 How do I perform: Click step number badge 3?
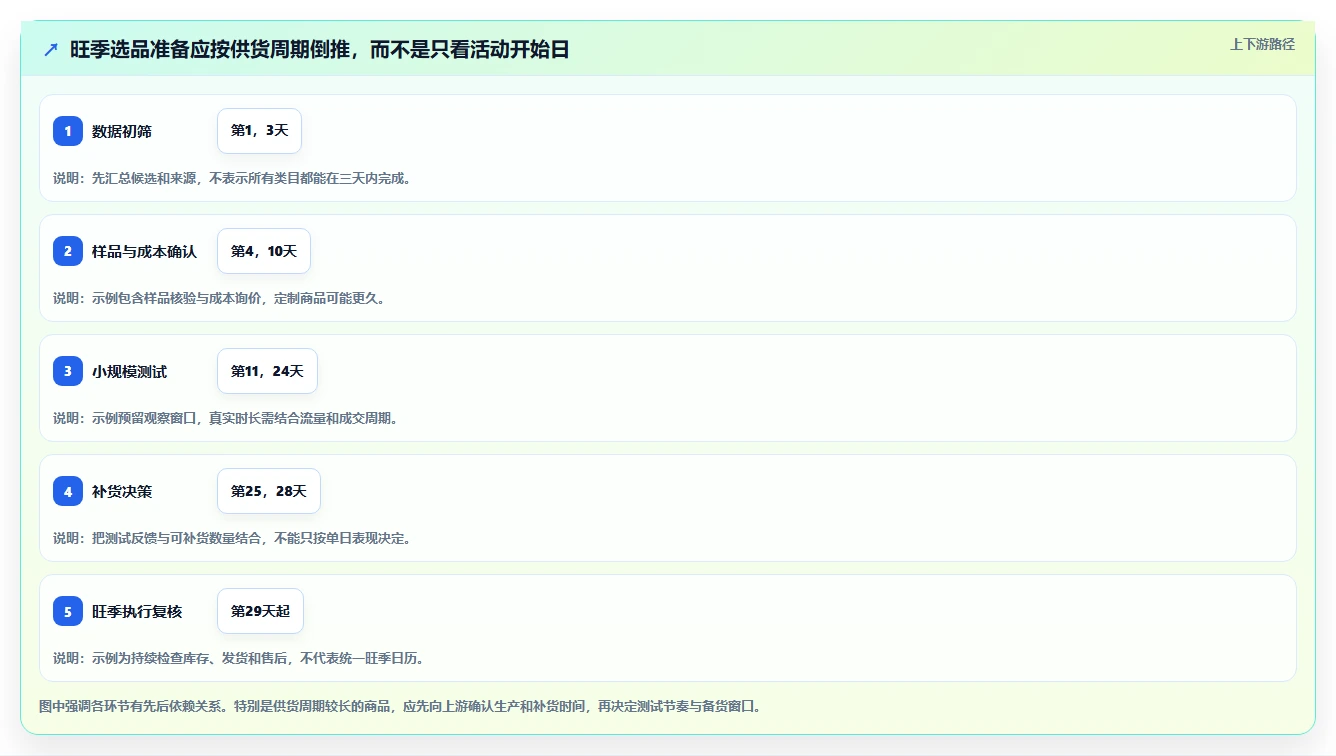pyautogui.click(x=68, y=371)
